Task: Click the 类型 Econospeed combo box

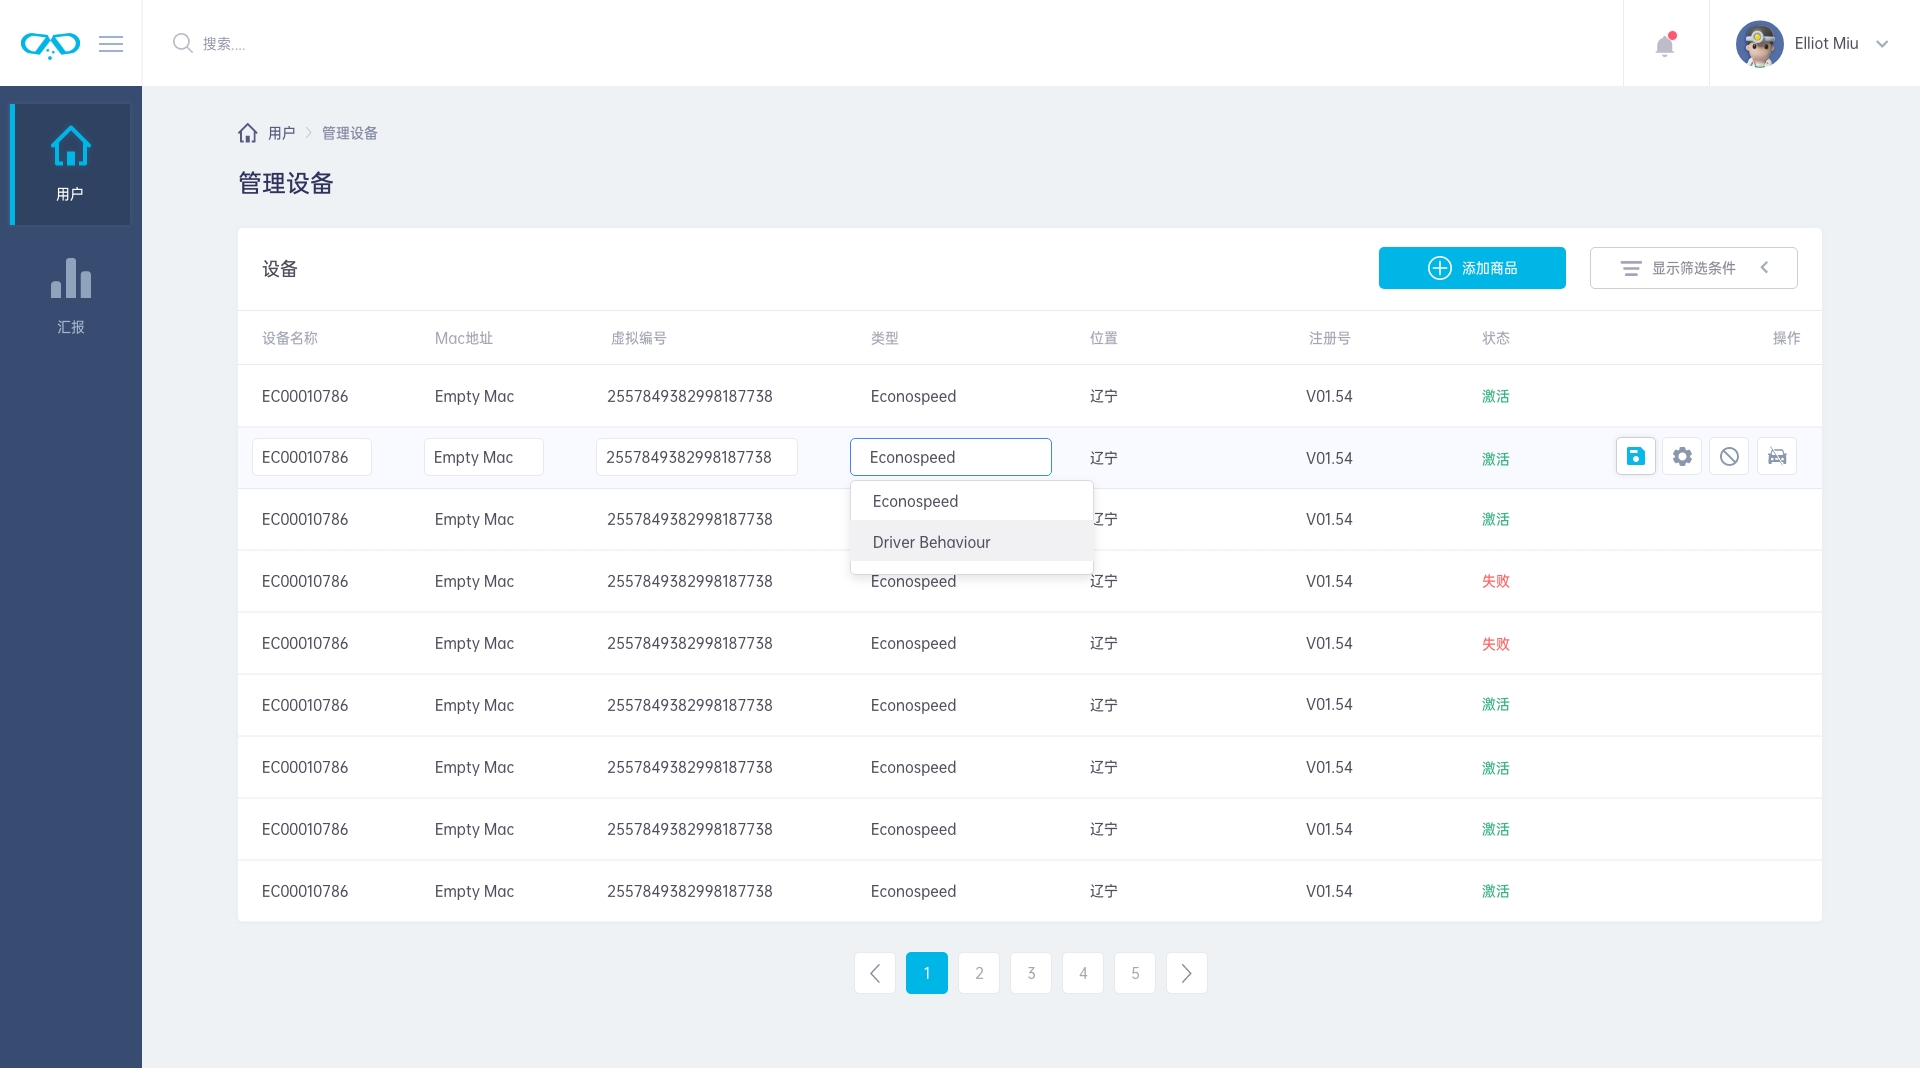Action: tap(950, 457)
